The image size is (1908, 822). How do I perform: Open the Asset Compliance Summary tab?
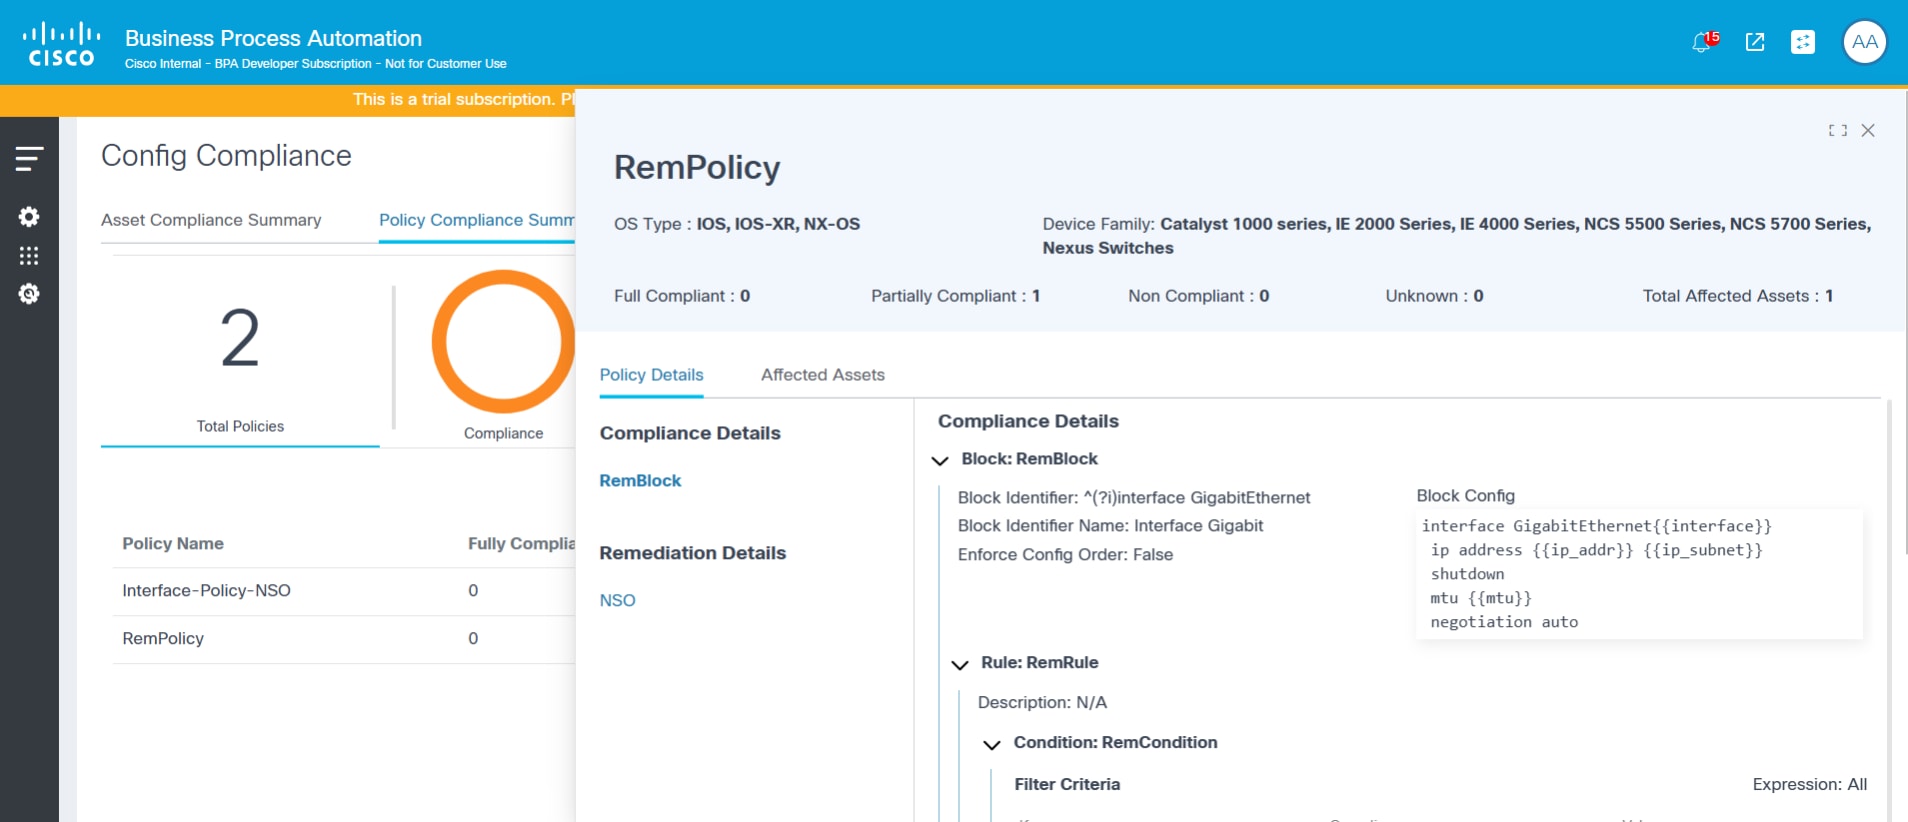tap(211, 220)
